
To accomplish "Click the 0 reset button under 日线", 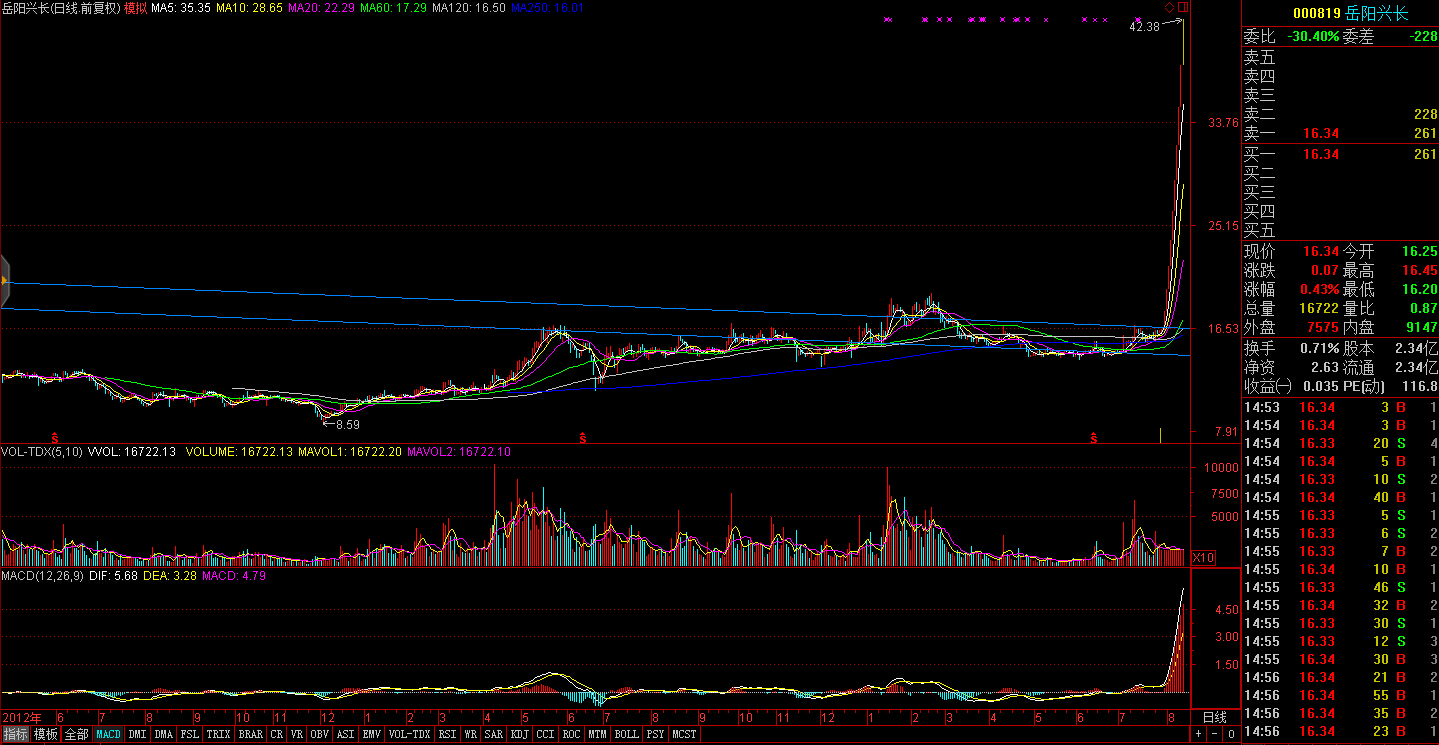I will click(x=1231, y=735).
